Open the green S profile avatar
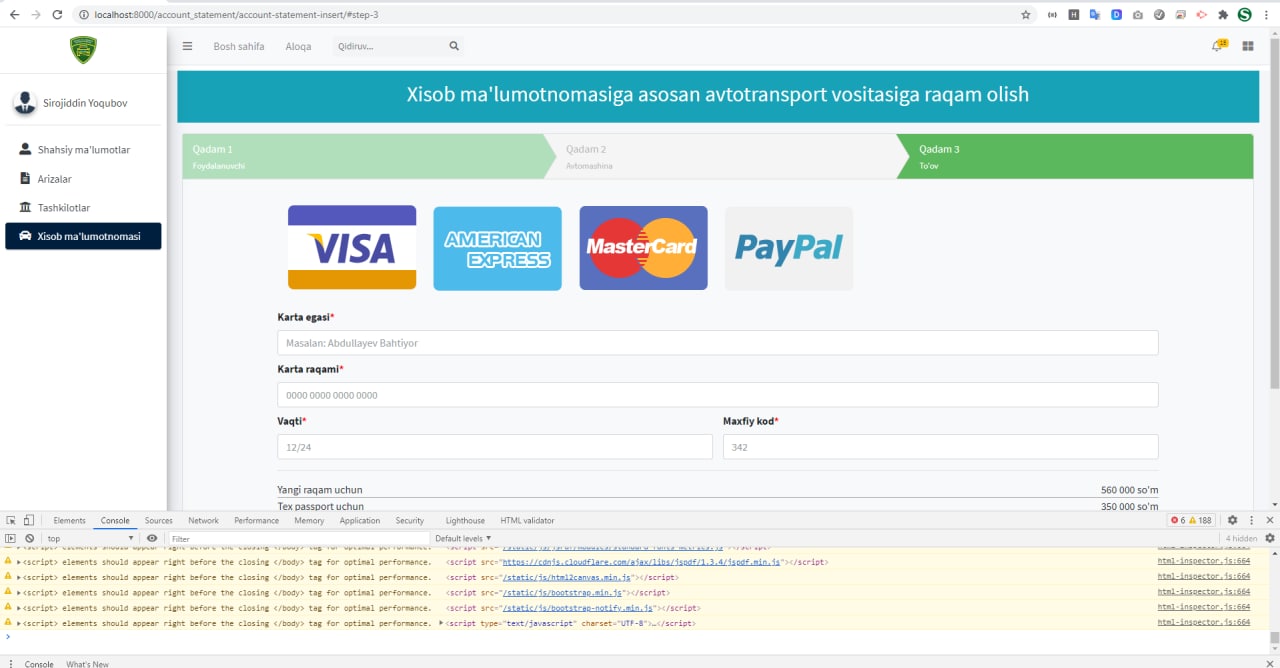 (1245, 15)
